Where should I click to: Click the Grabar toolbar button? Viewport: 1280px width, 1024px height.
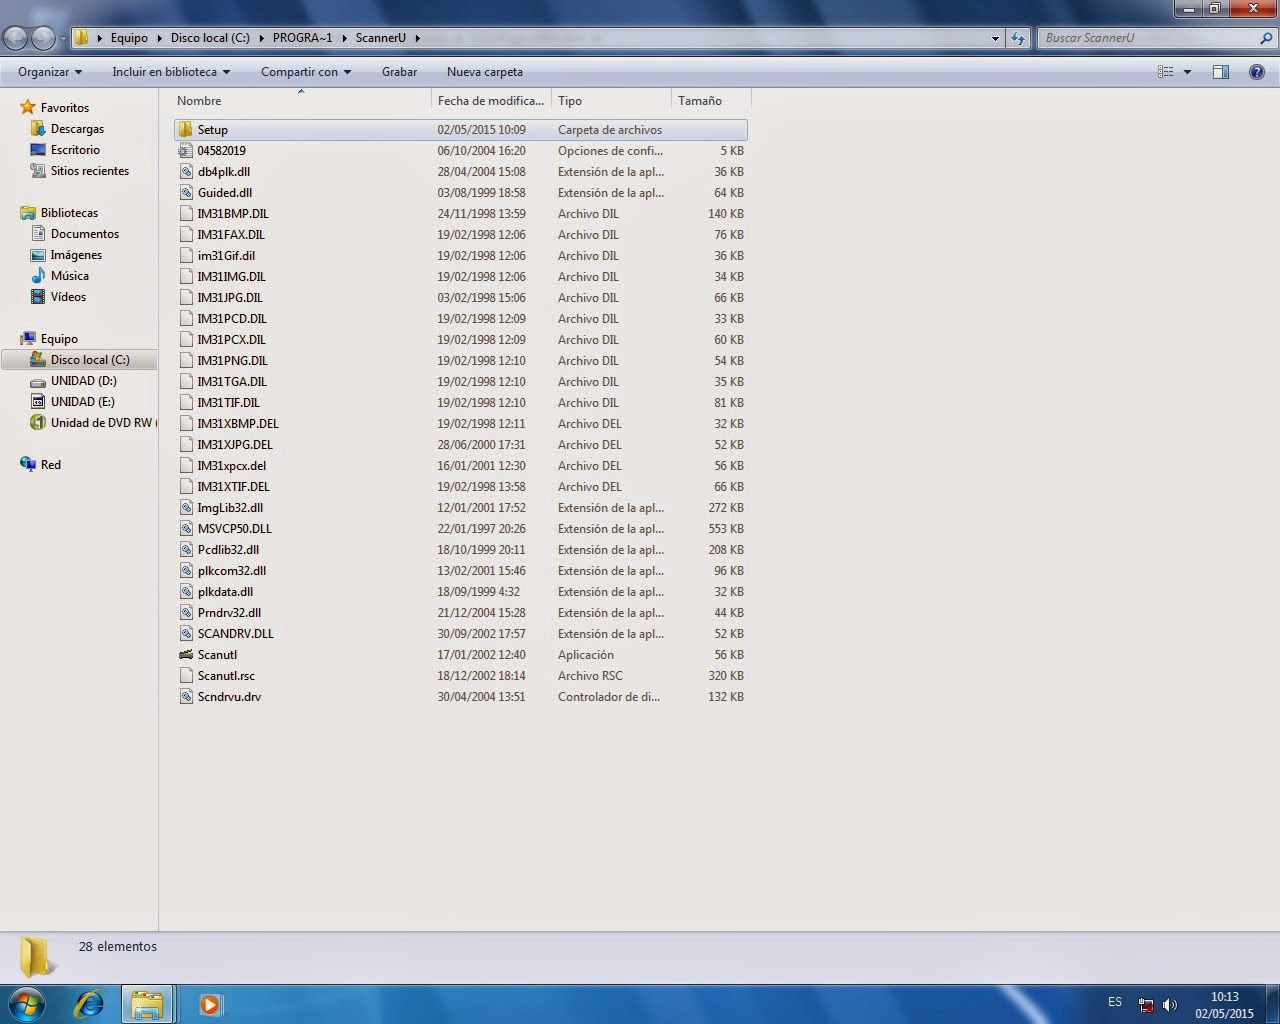coord(399,72)
